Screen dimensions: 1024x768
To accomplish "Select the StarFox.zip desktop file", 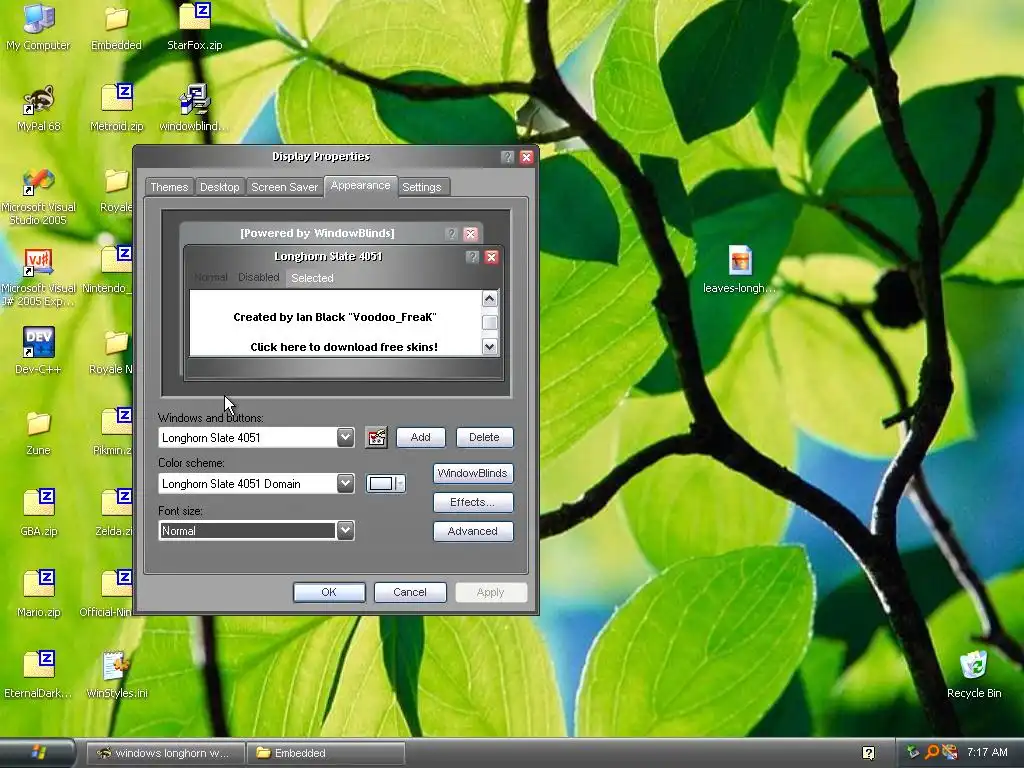I will coord(195,26).
